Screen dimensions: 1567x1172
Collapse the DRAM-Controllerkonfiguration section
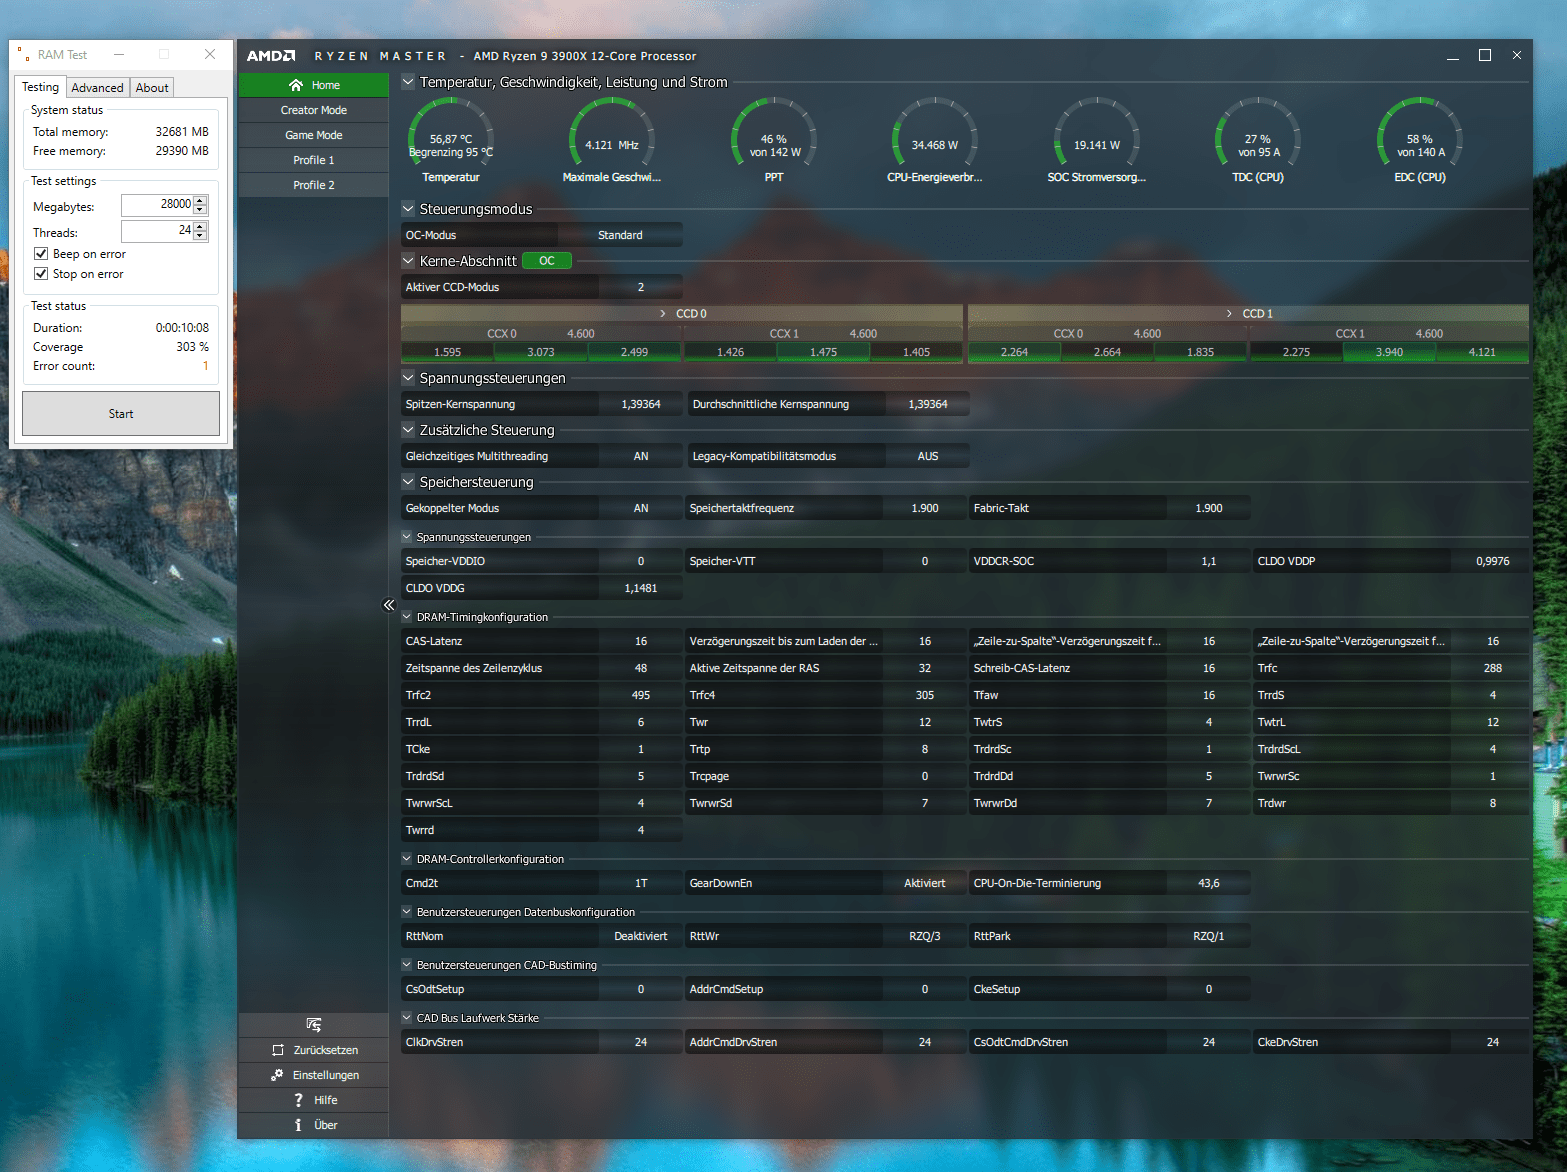coord(407,859)
